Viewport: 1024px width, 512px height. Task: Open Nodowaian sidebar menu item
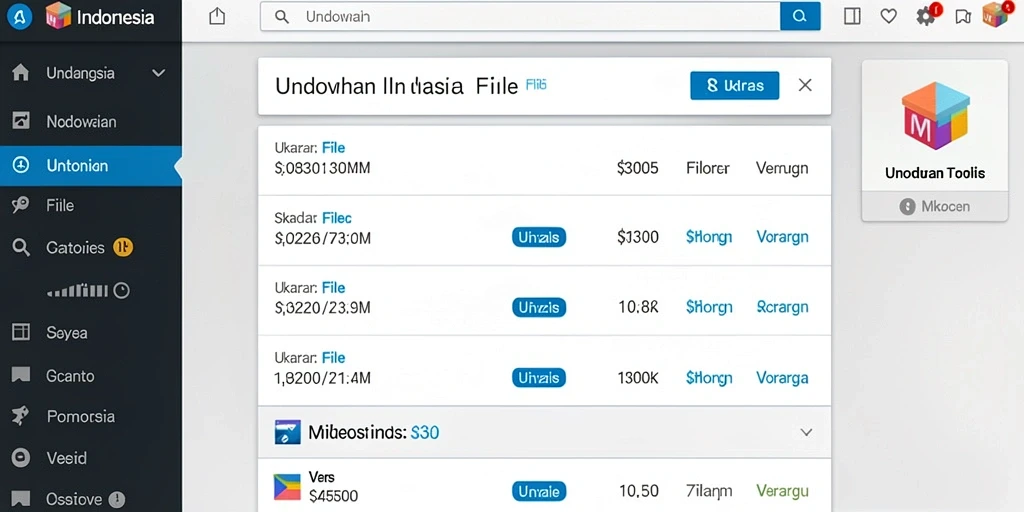pos(82,121)
